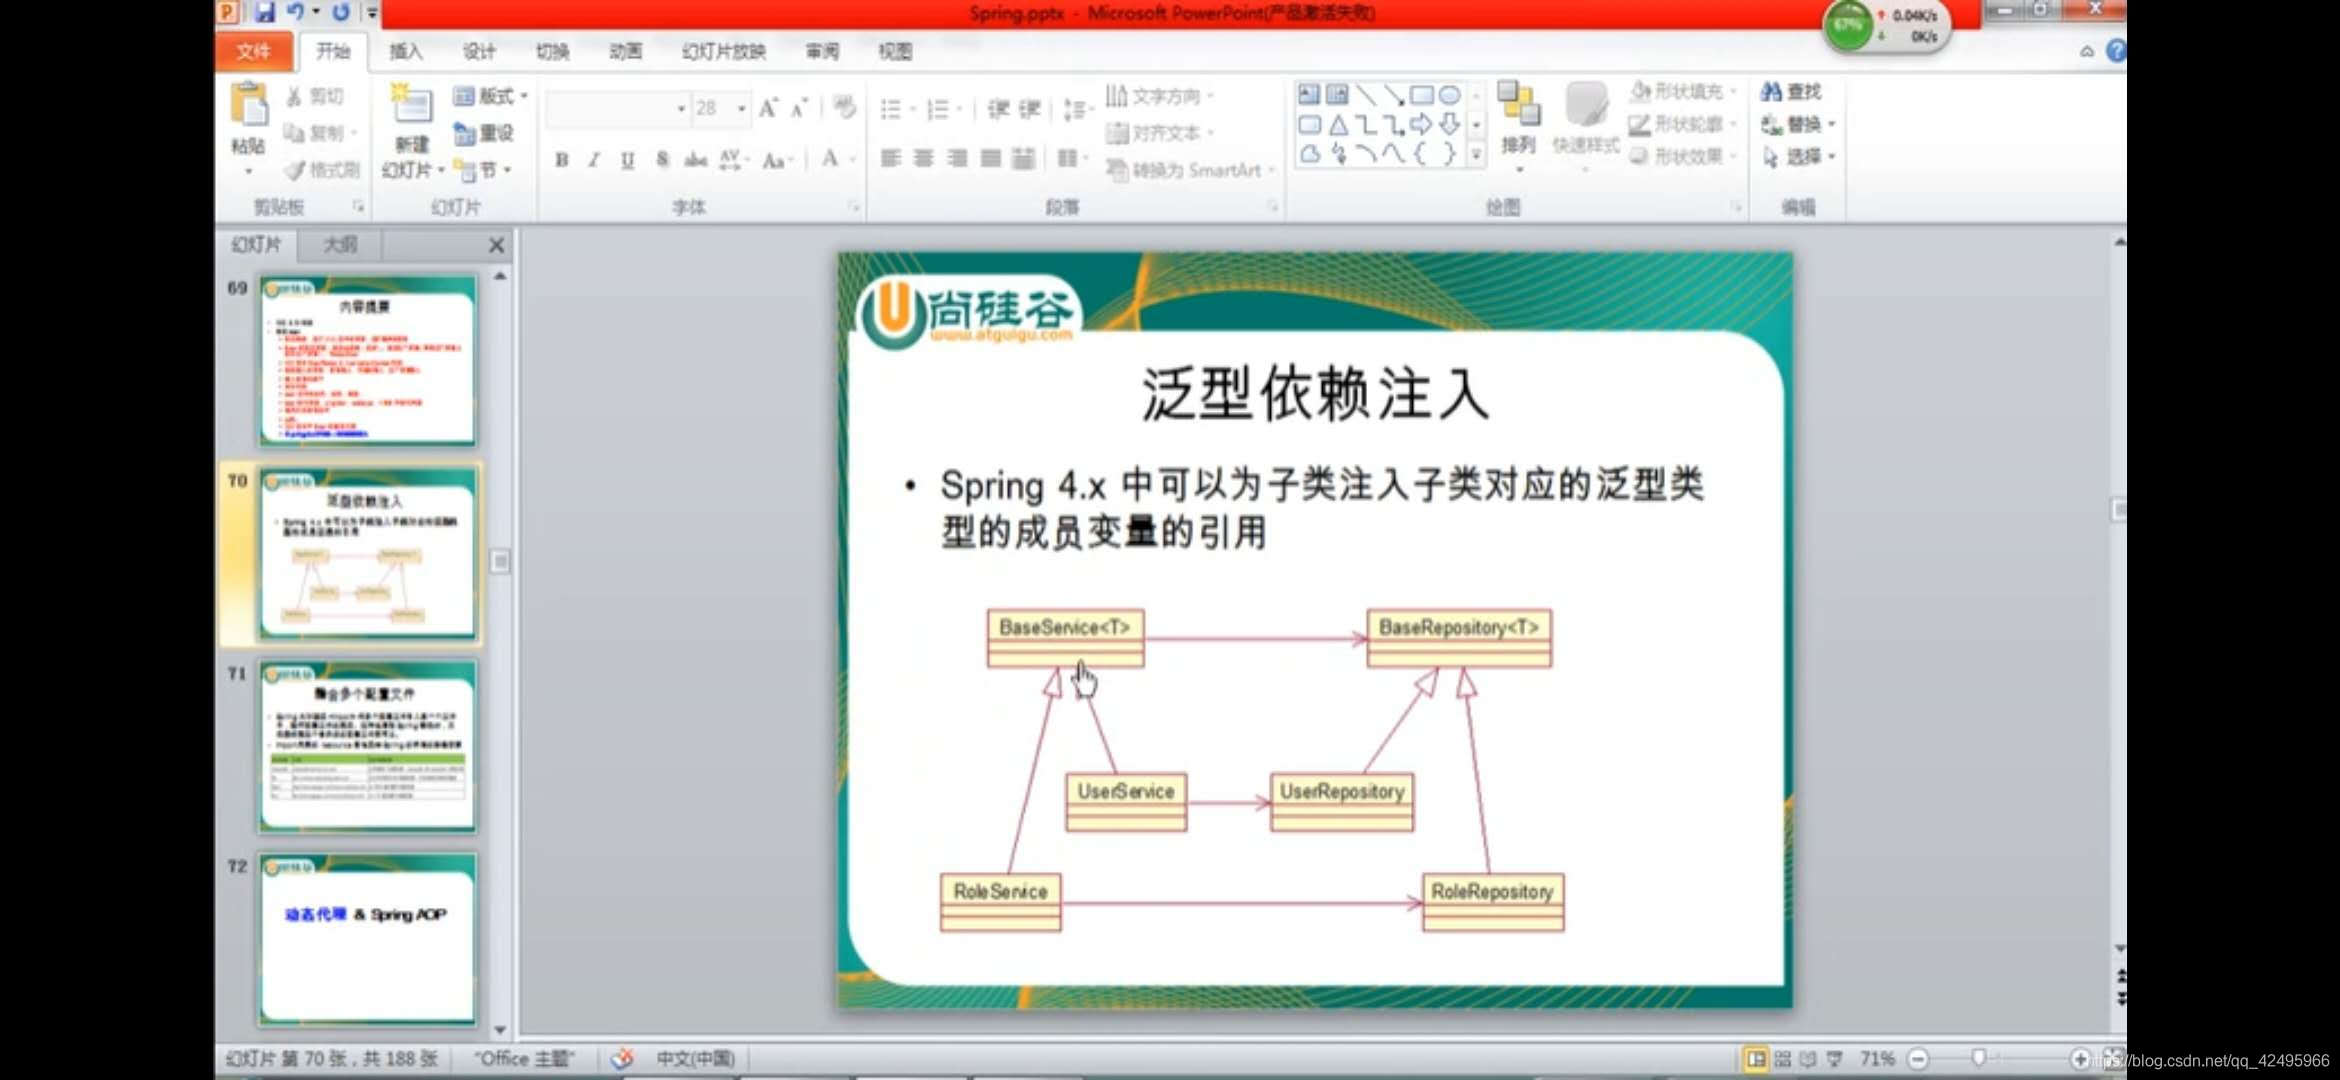Open the font size dropdown
The image size is (2340, 1080).
741,108
